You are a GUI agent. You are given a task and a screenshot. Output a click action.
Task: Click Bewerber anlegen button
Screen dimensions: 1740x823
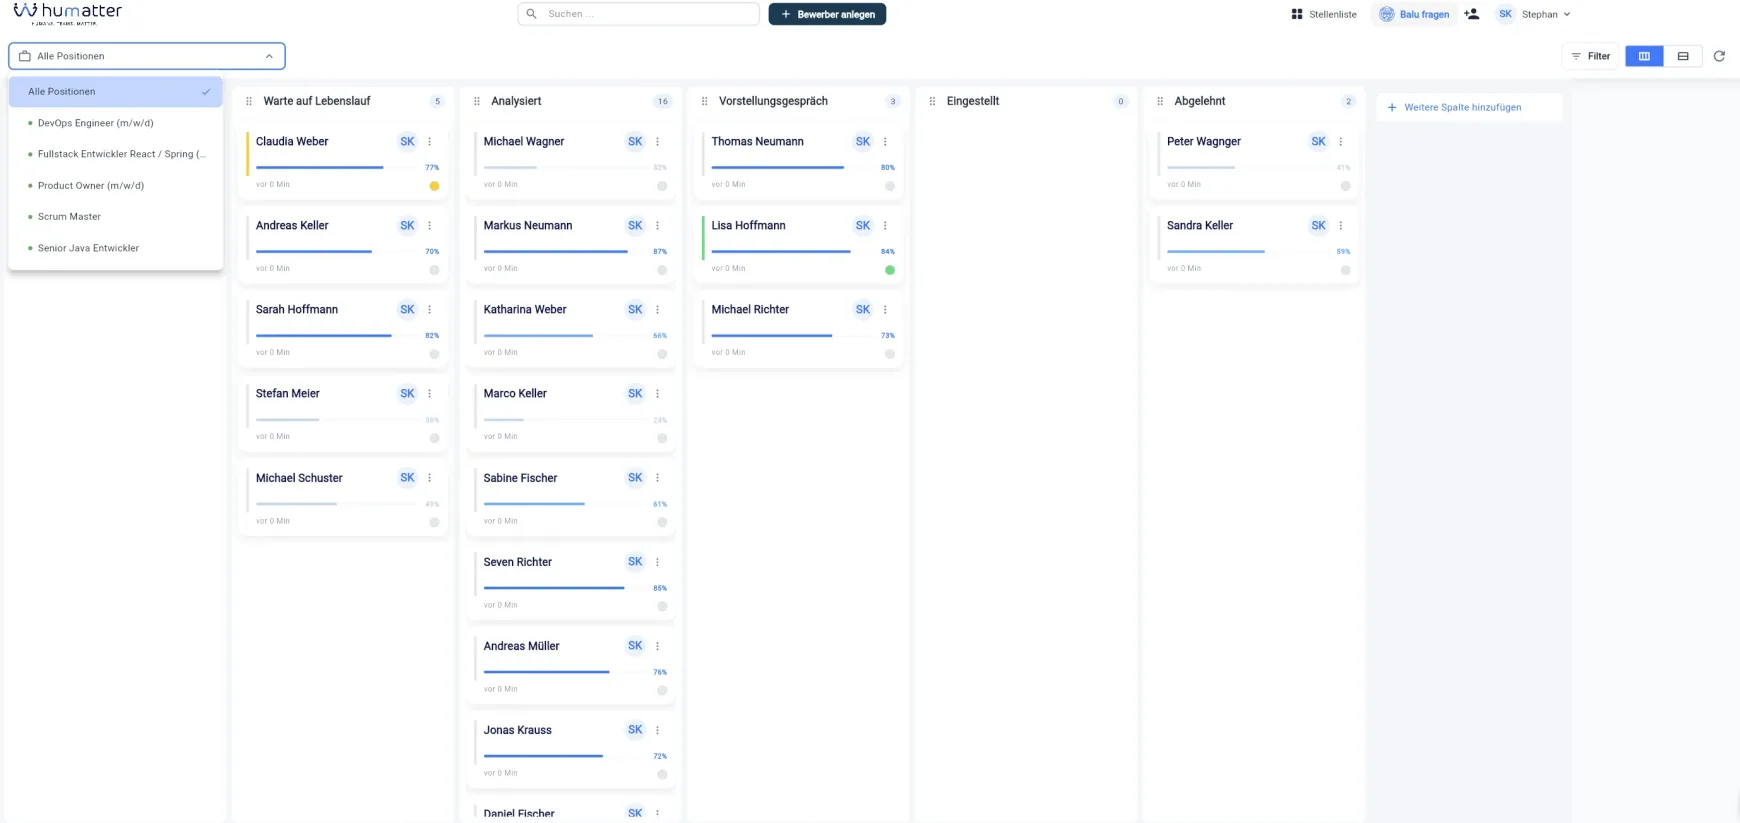827,14
